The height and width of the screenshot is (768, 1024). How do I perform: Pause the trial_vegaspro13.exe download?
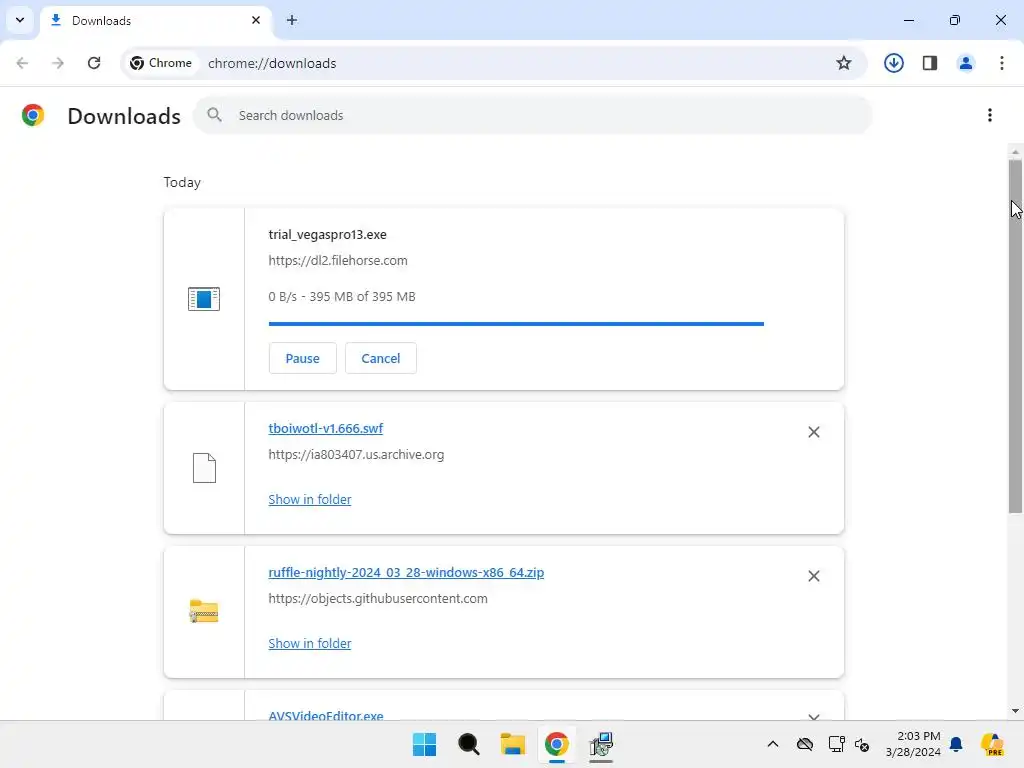[x=302, y=359]
